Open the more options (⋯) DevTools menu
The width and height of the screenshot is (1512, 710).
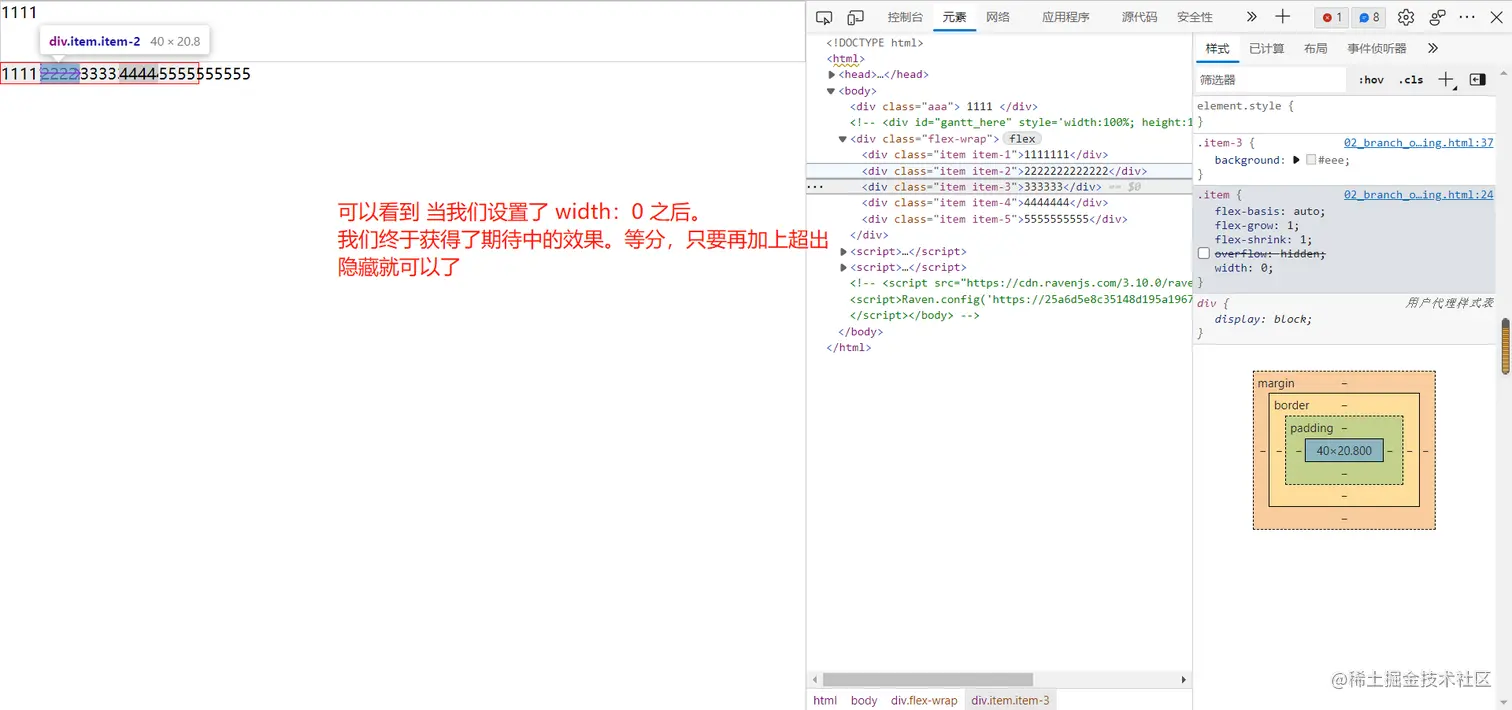tap(1466, 17)
